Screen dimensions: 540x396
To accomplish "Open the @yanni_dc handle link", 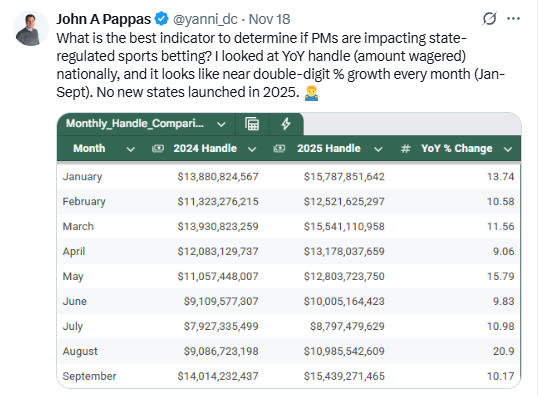I will point(205,19).
